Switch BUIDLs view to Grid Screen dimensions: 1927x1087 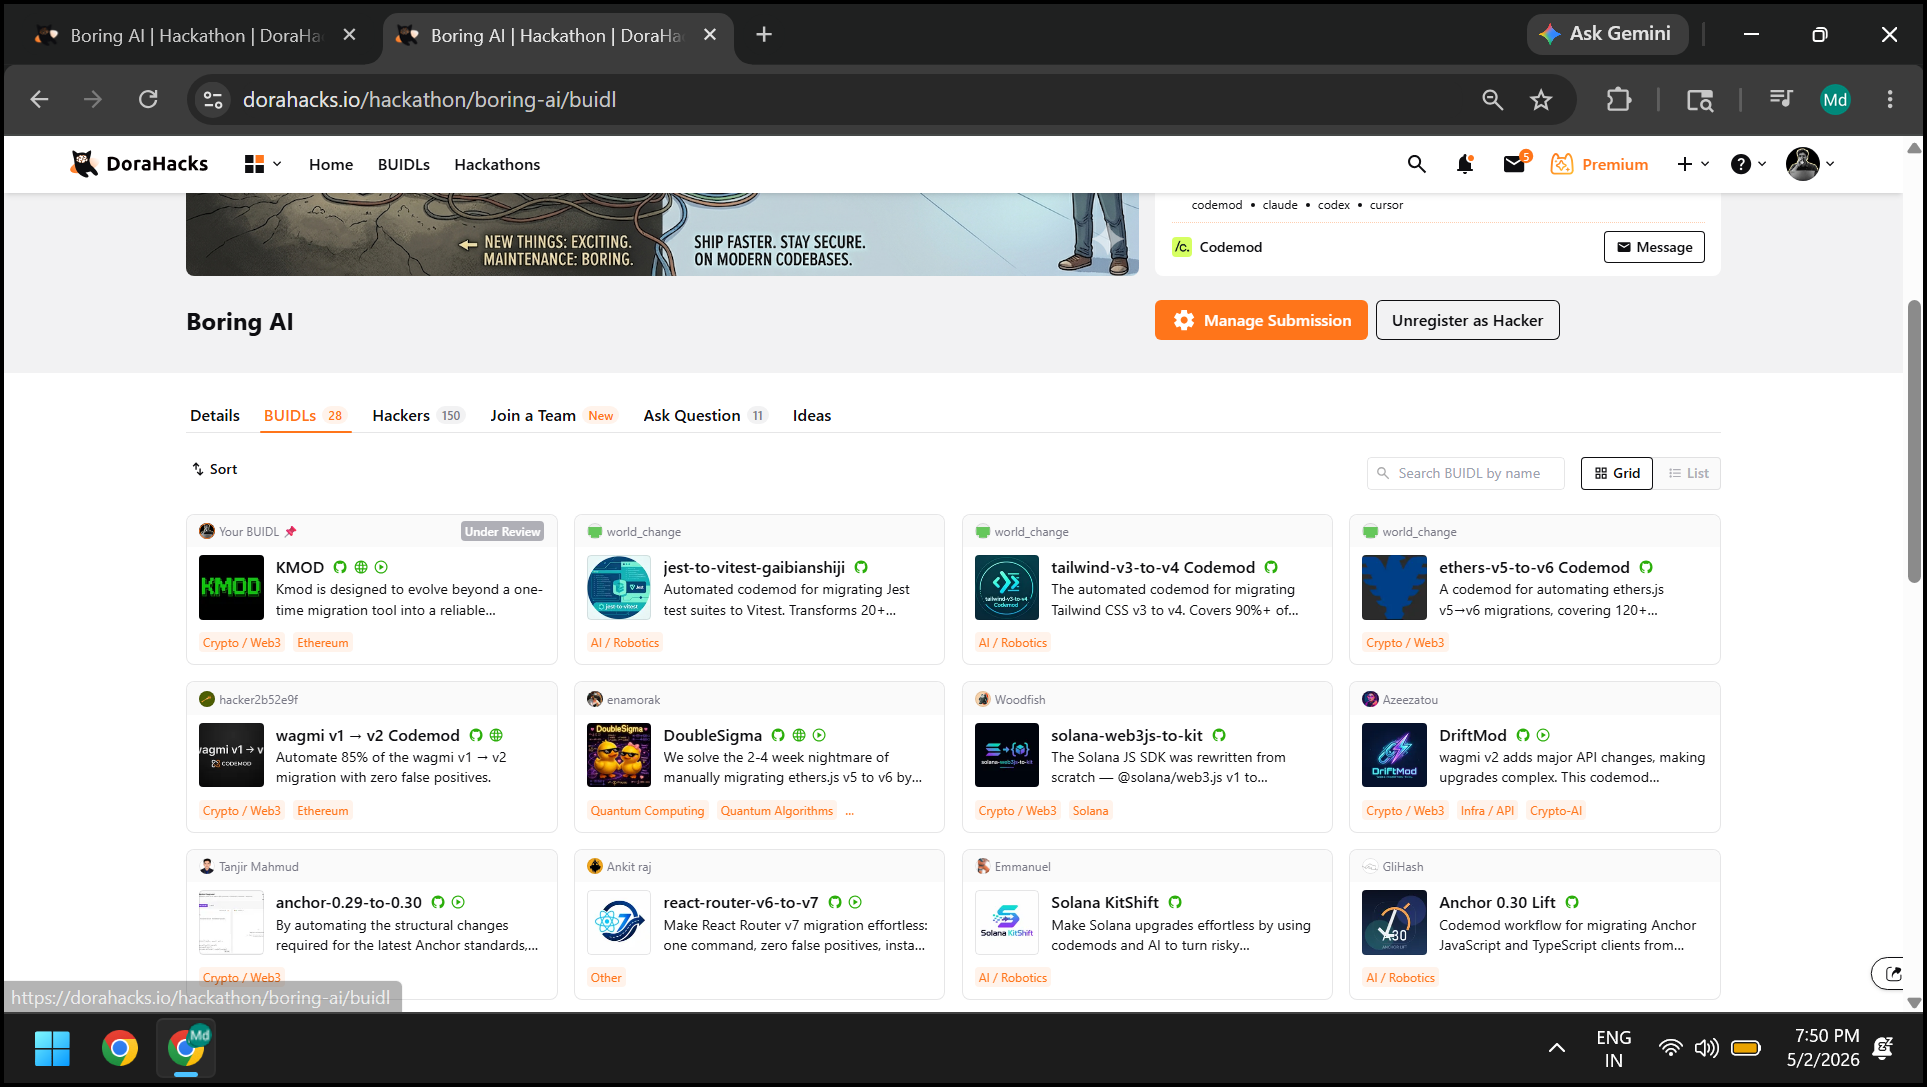pyautogui.click(x=1617, y=473)
